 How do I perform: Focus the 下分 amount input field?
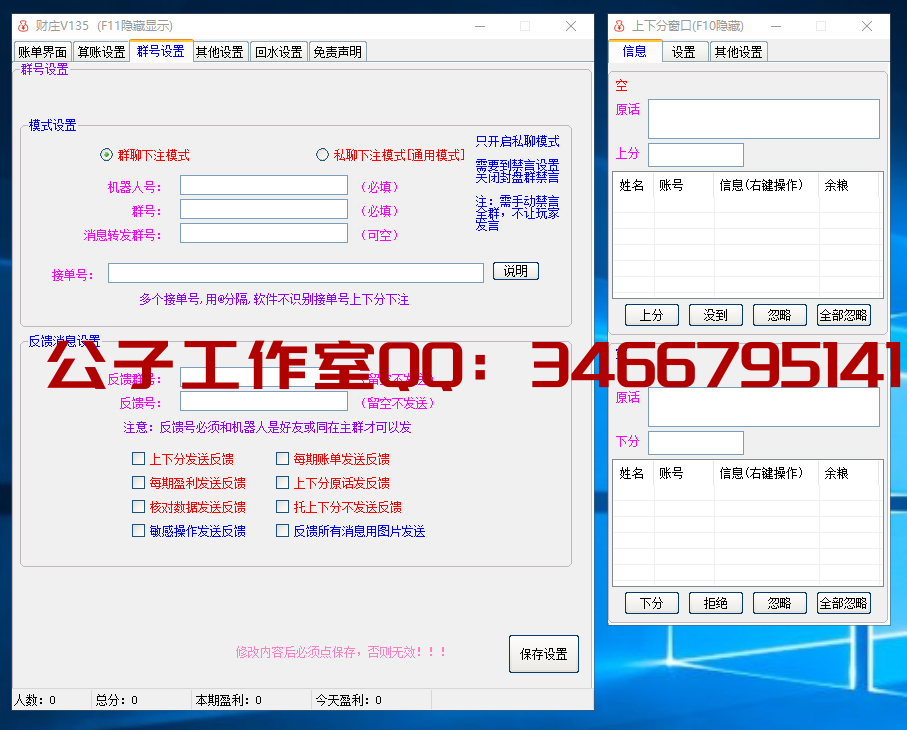[x=696, y=443]
